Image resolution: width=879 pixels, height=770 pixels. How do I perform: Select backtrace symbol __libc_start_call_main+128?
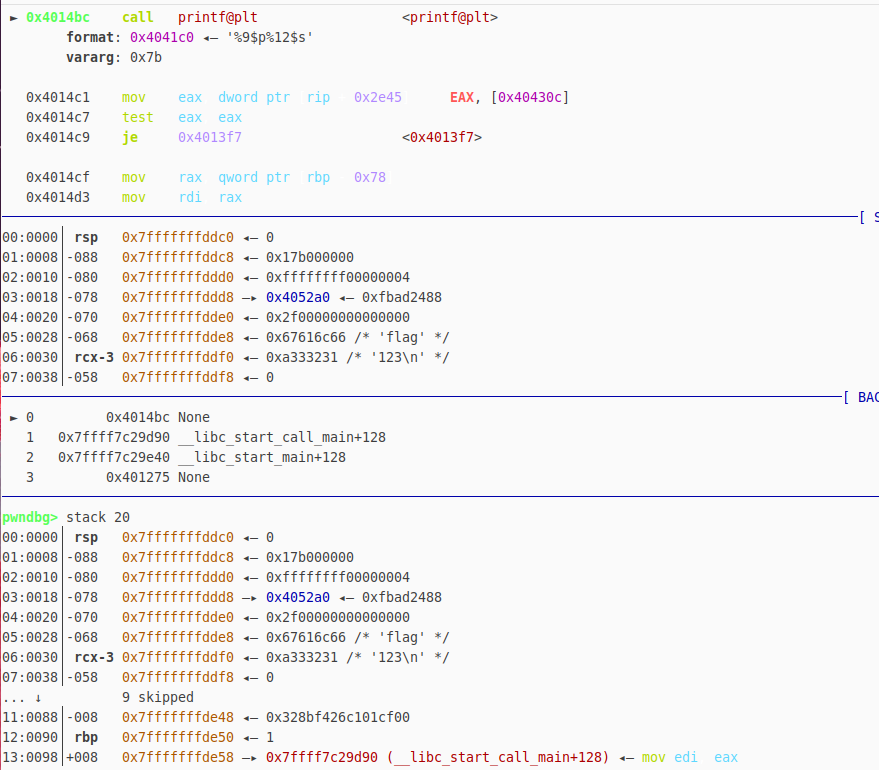[x=282, y=438]
